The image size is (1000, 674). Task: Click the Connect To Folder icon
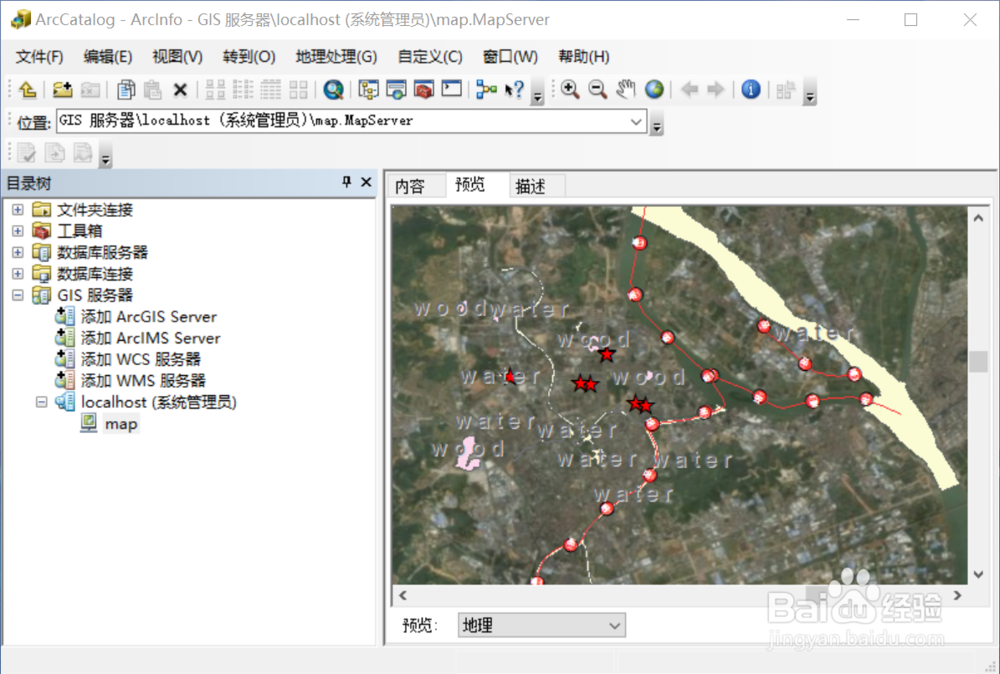pyautogui.click(x=62, y=90)
